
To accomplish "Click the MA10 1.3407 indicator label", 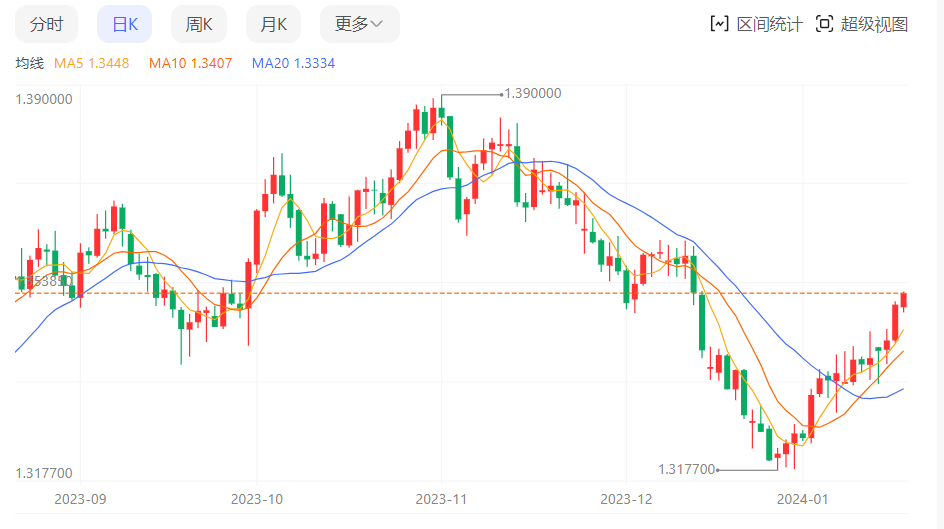I will [190, 63].
